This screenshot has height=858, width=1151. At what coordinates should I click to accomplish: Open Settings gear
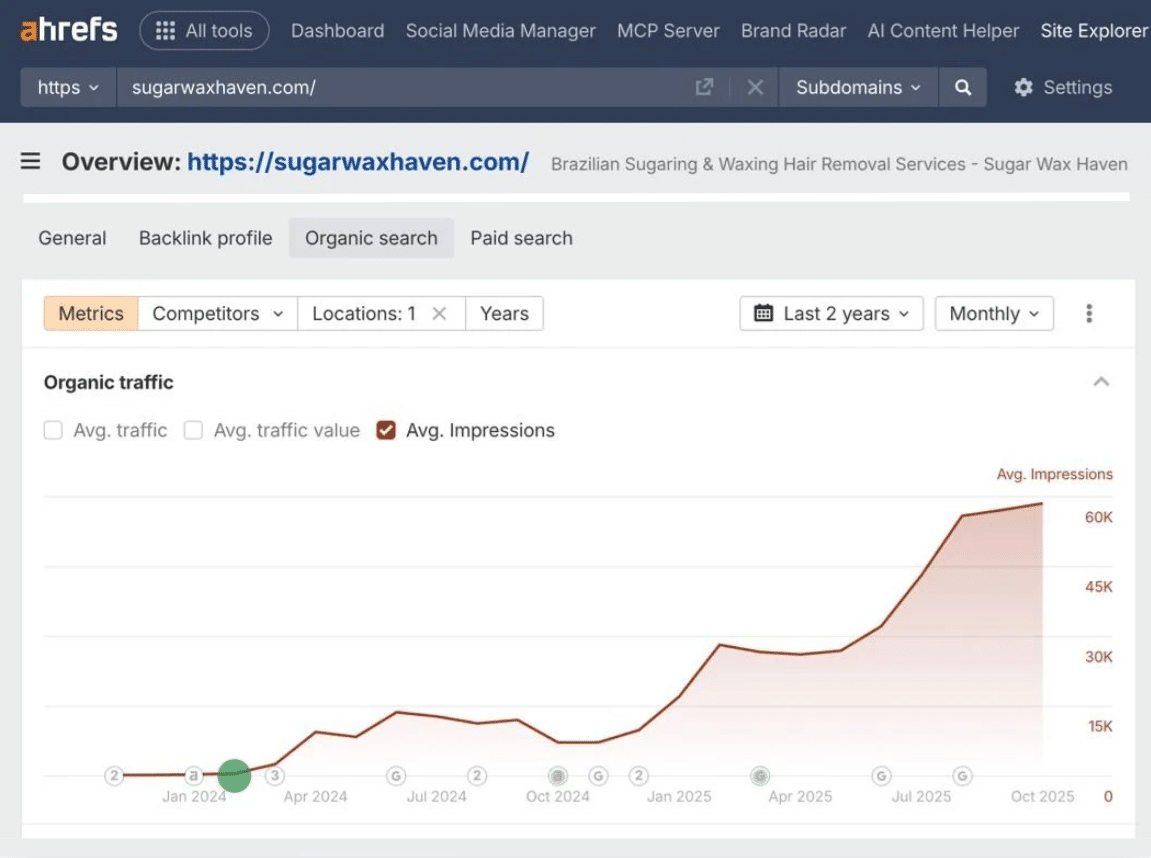tap(1063, 87)
